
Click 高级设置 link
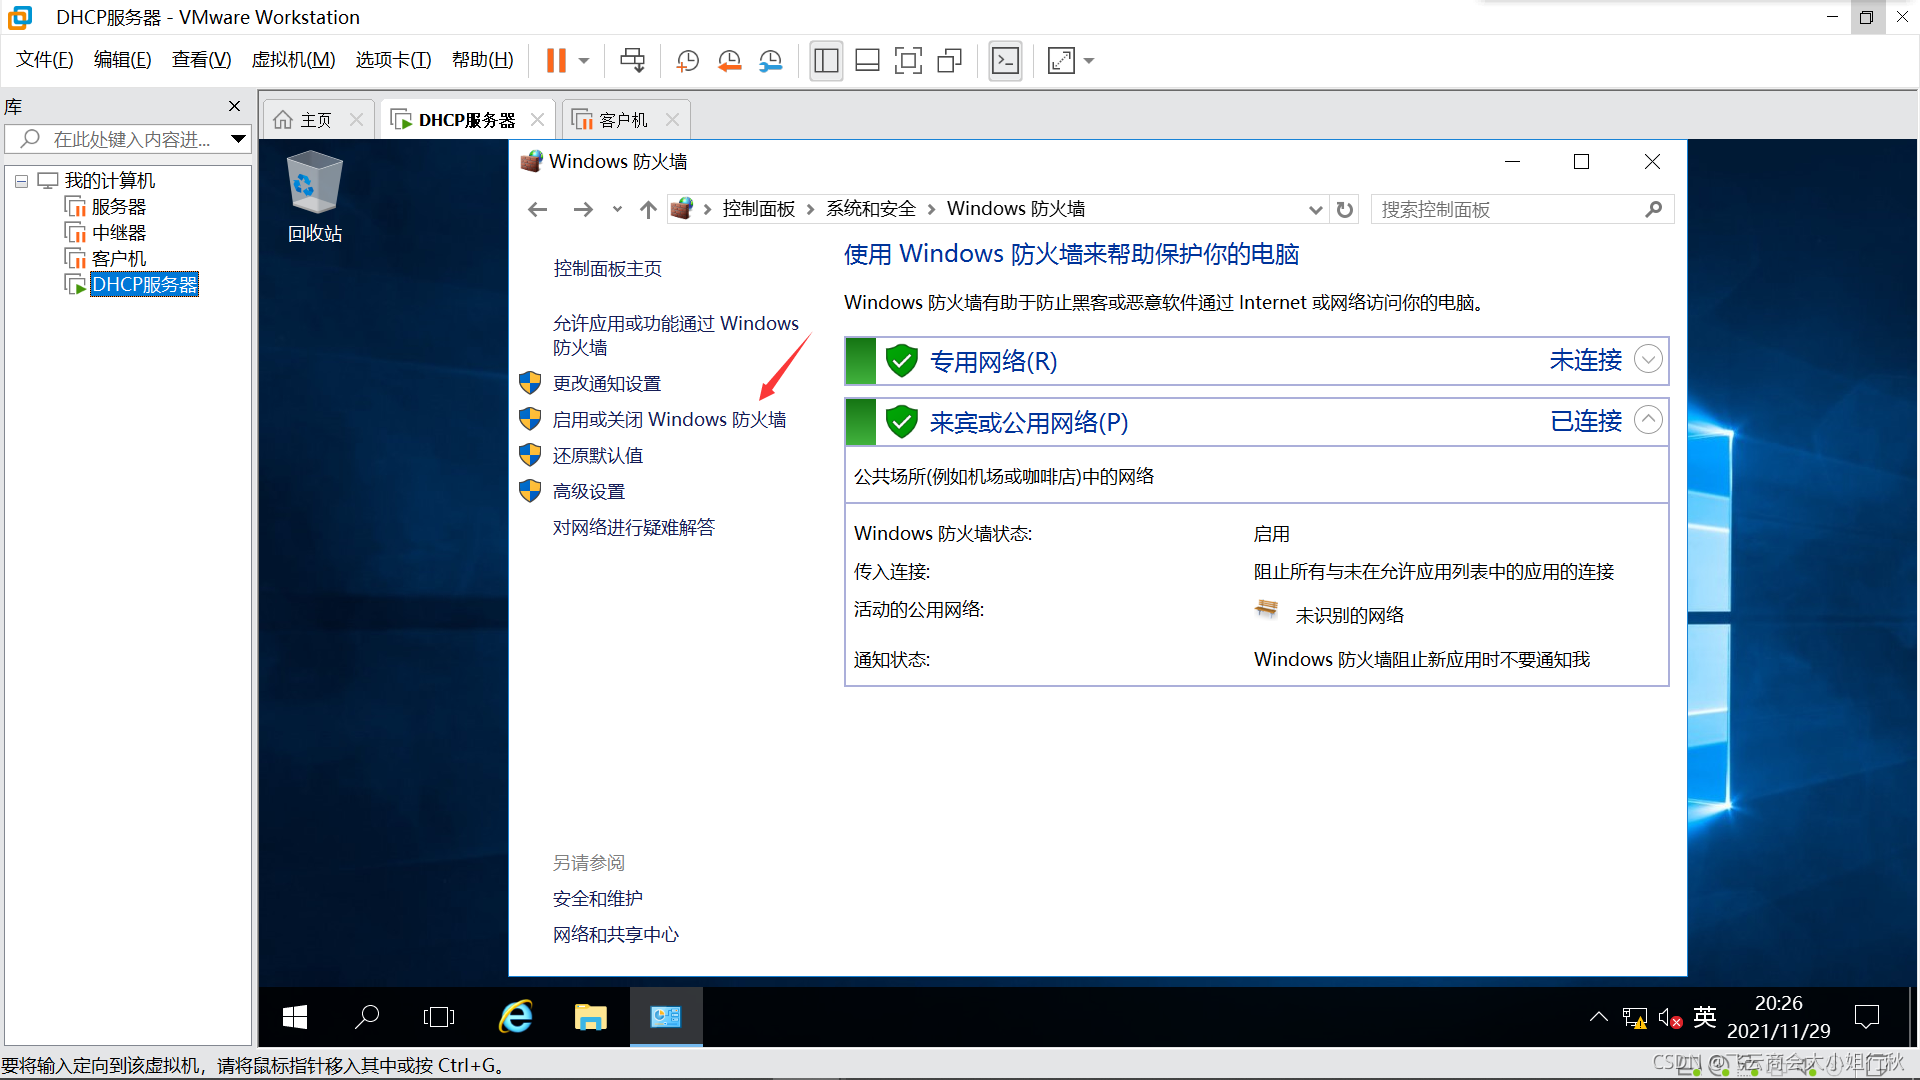(x=588, y=492)
